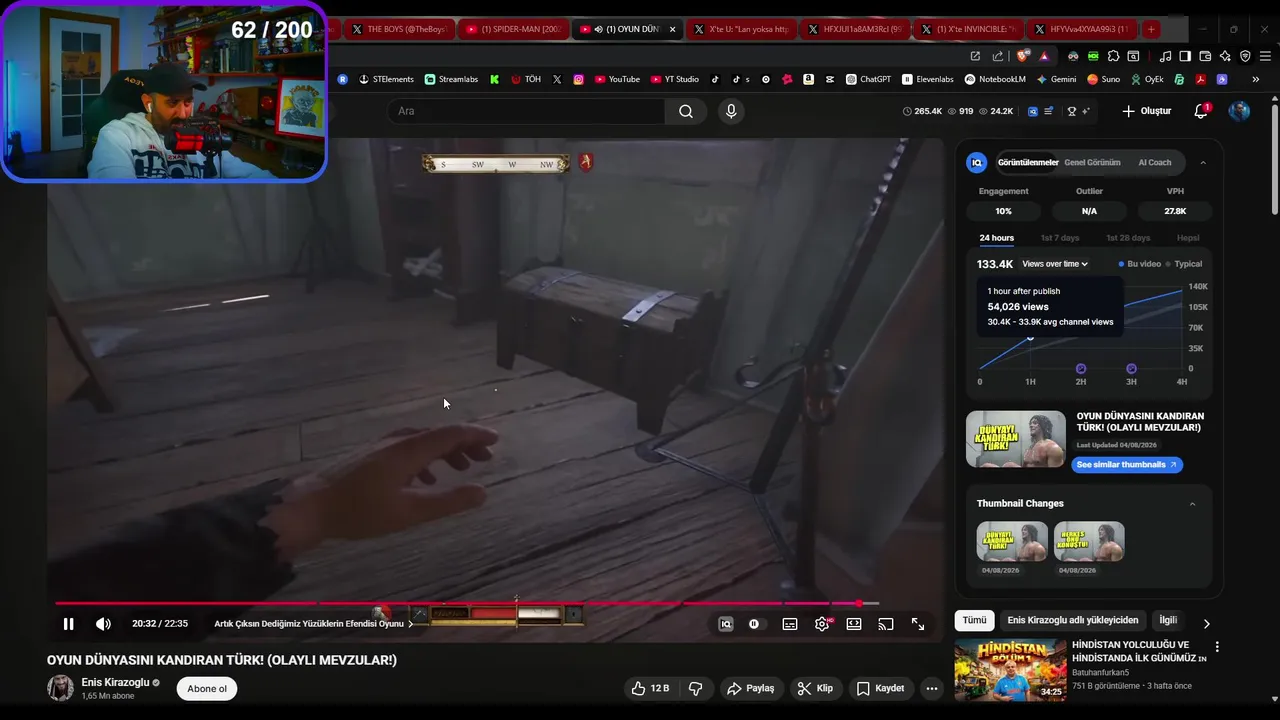This screenshot has height=720, width=1280.
Task: Select the Hepsi range tab
Action: [1188, 238]
